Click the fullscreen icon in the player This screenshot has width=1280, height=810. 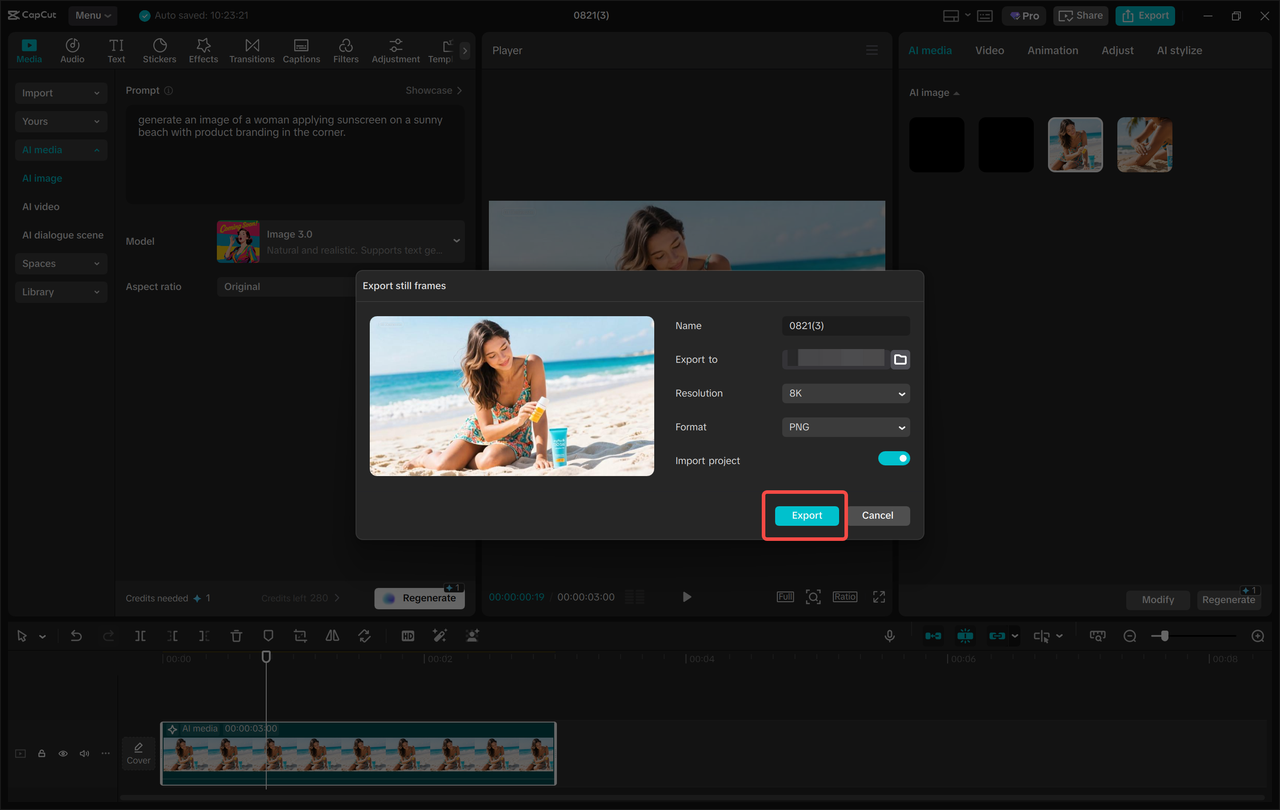point(879,597)
